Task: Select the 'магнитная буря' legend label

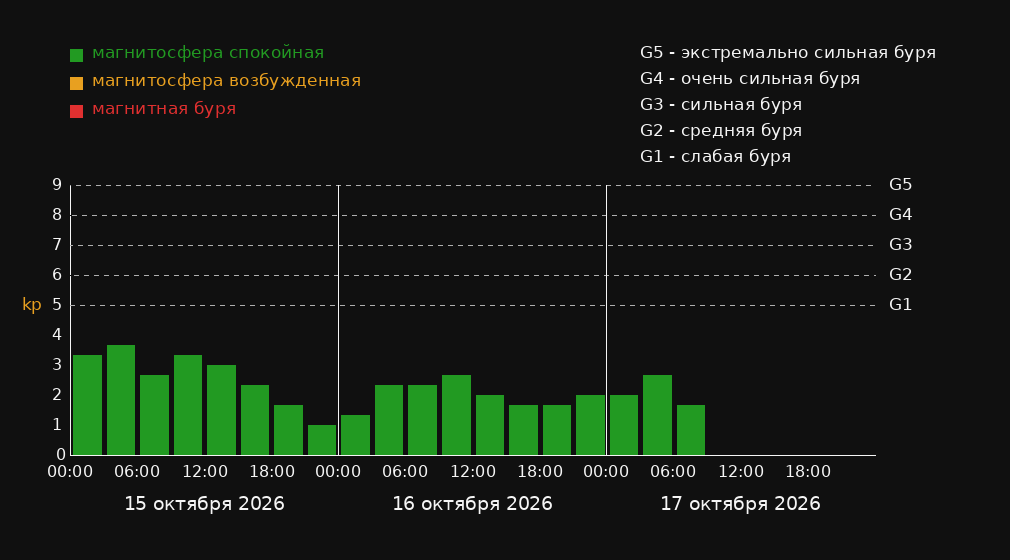Action: tap(164, 109)
